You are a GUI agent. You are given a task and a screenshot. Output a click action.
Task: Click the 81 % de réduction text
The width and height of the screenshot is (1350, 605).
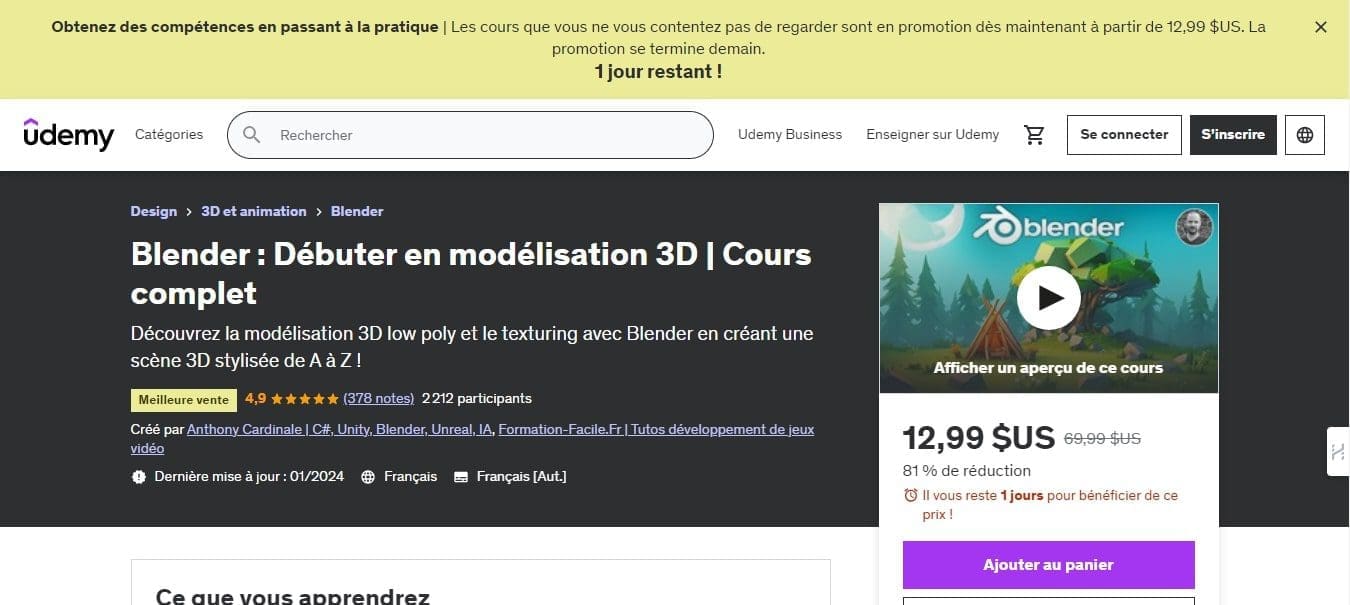click(x=967, y=471)
